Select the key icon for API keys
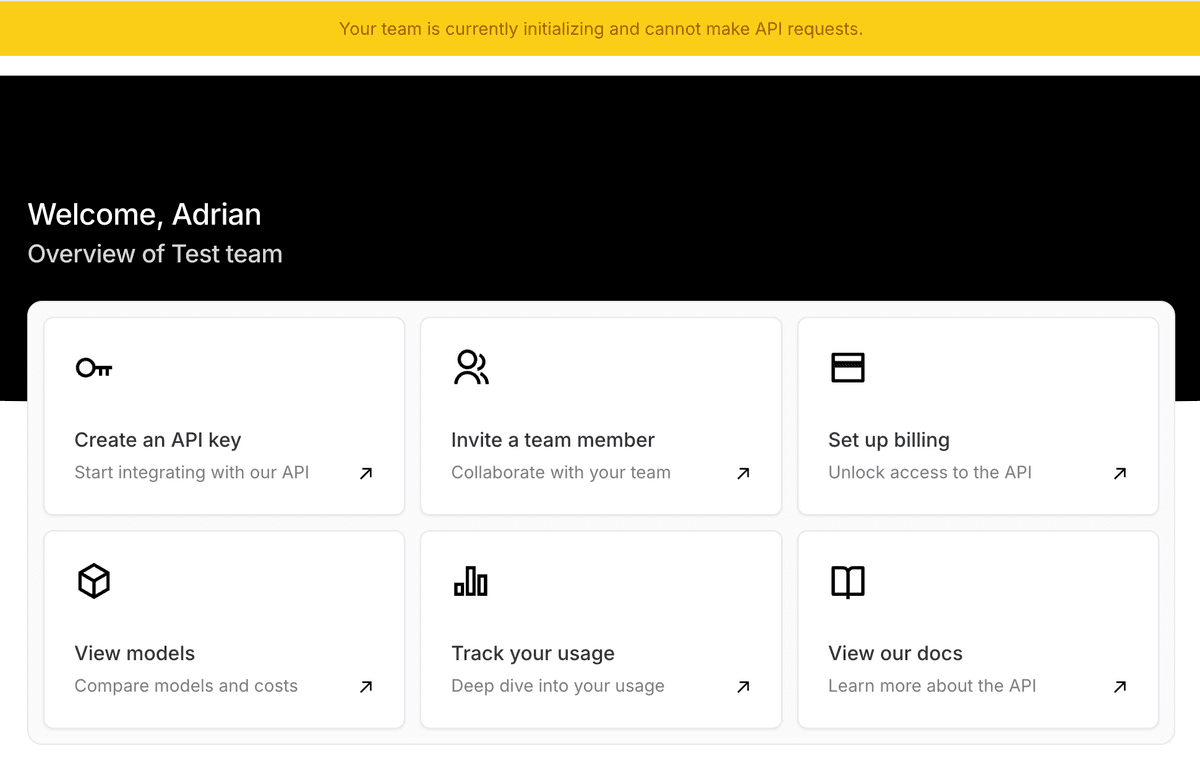The height and width of the screenshot is (776, 1200). pos(93,367)
